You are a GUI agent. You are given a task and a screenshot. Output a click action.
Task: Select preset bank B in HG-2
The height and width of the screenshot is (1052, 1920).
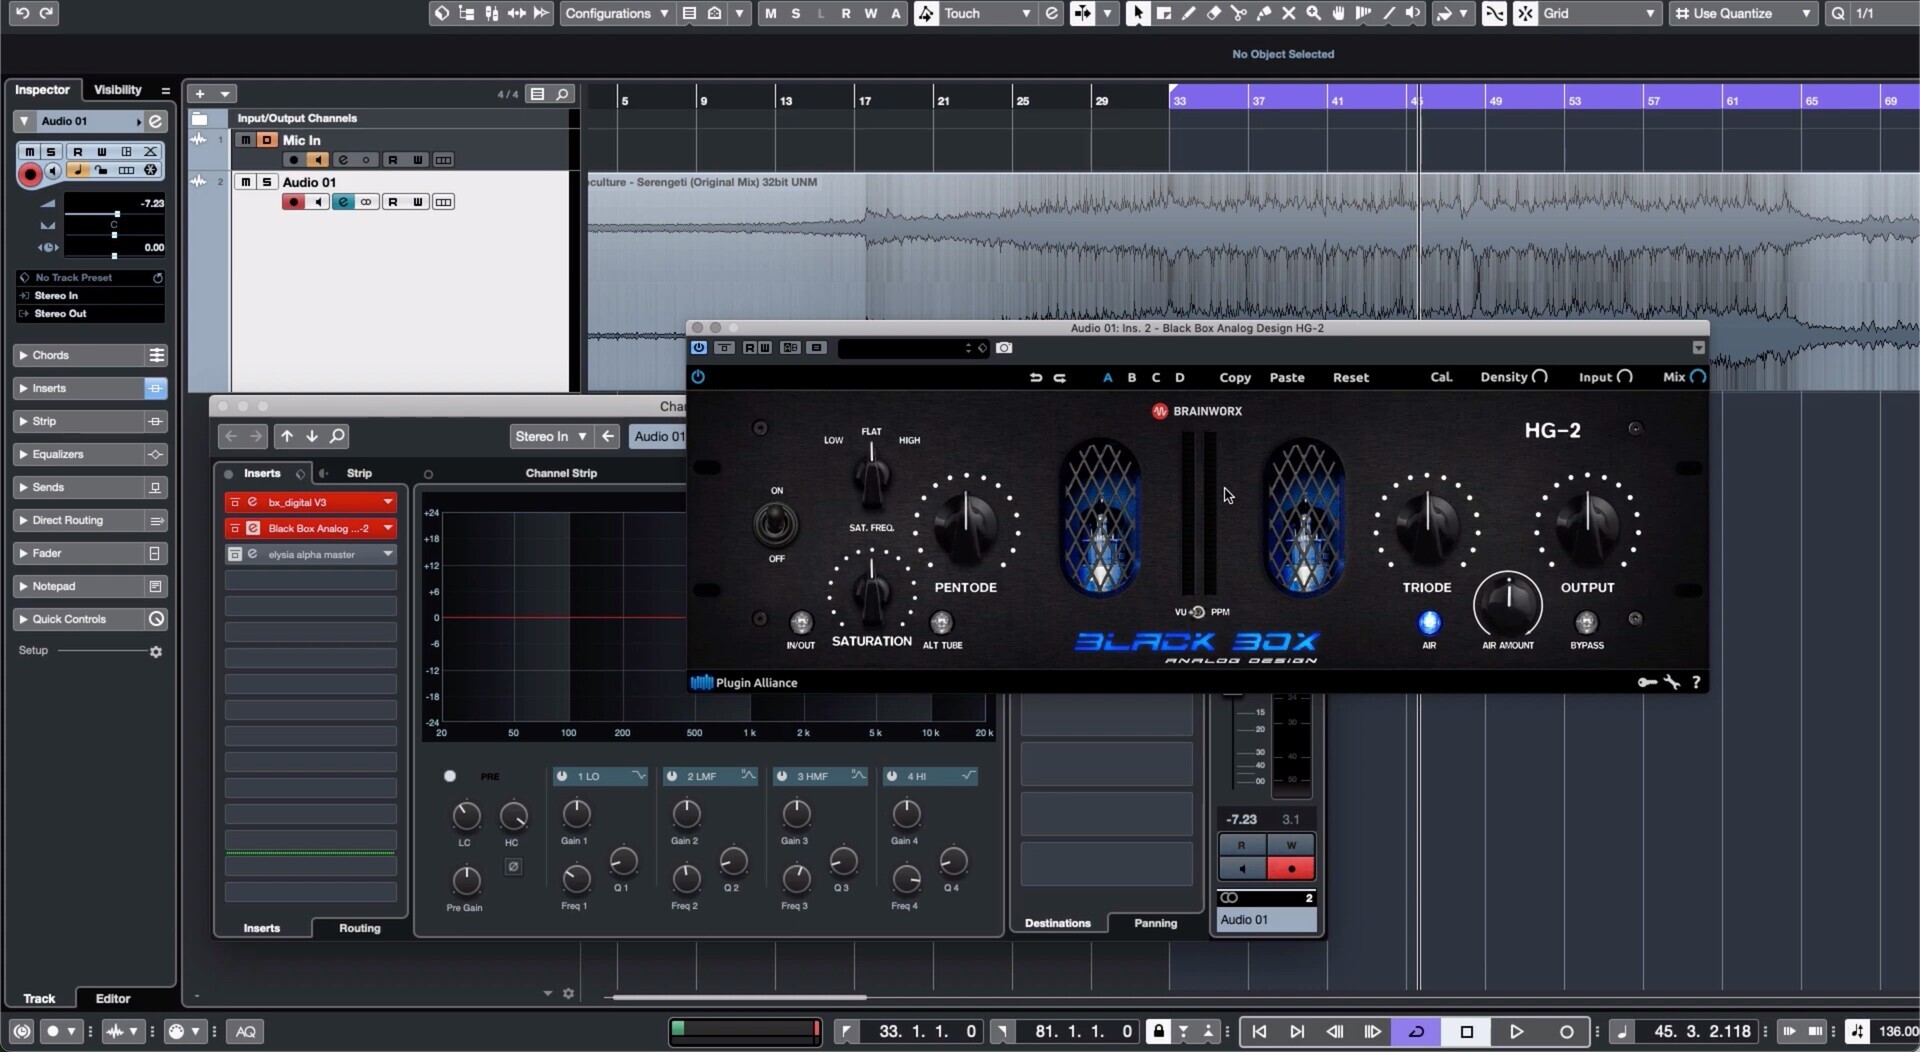pos(1132,378)
